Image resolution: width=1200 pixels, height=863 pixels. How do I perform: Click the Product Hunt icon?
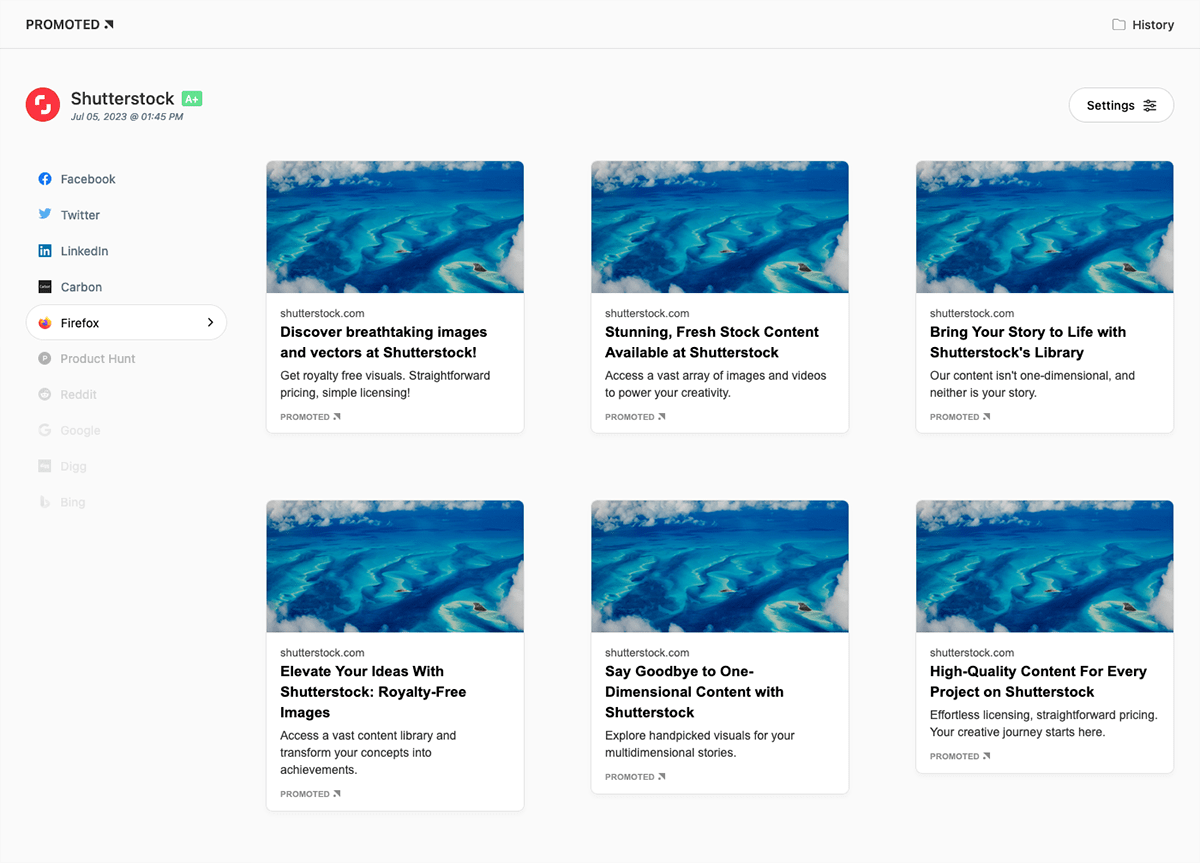click(x=45, y=358)
